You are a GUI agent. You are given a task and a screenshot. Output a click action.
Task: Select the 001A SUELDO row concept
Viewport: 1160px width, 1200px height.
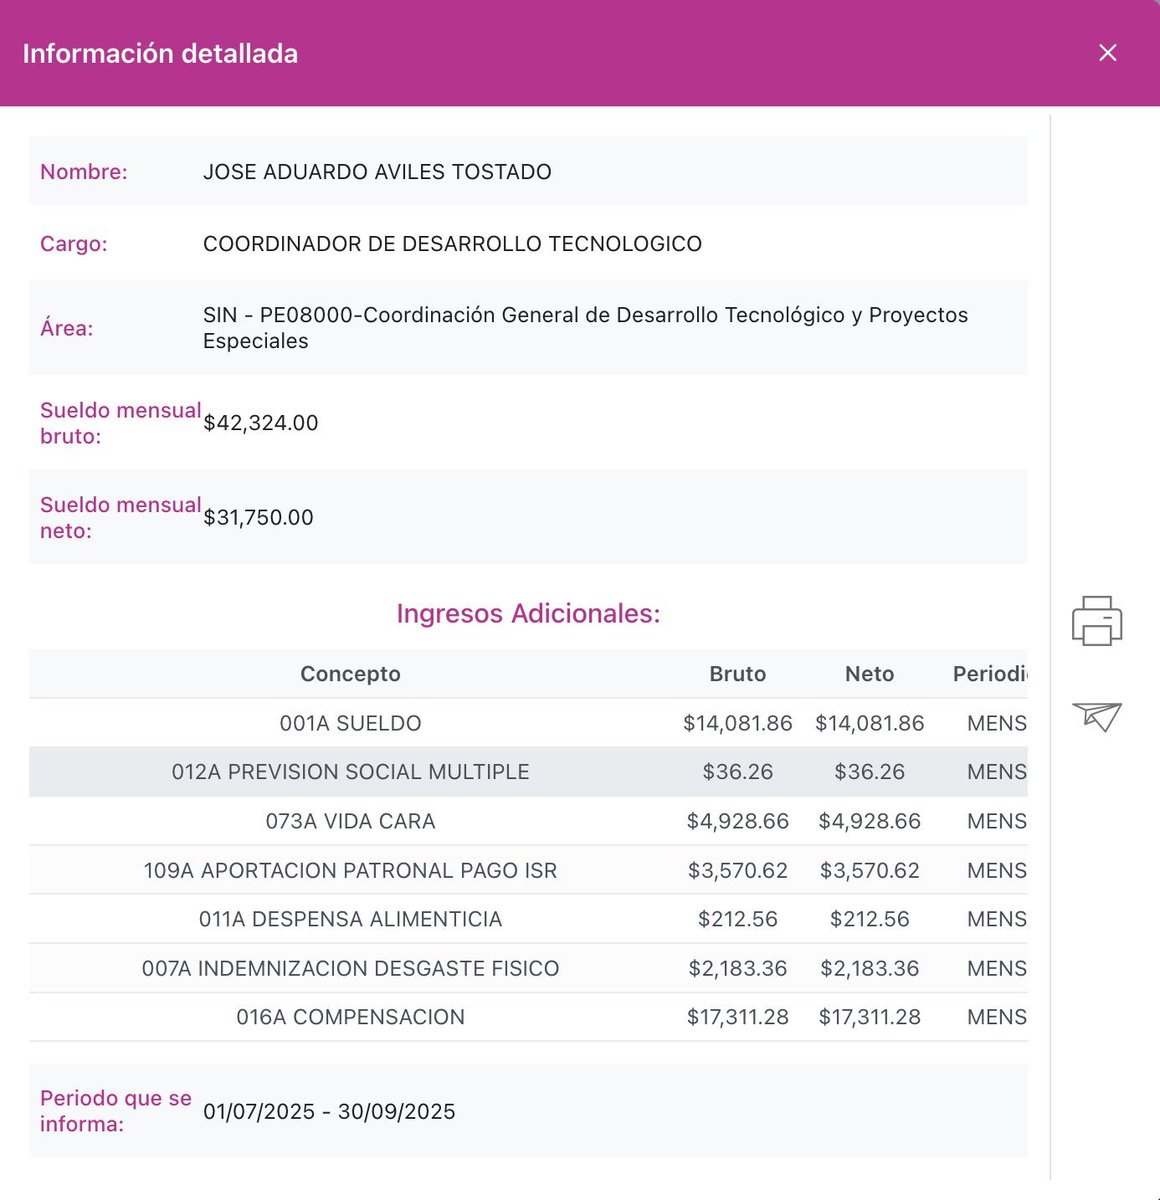350,723
